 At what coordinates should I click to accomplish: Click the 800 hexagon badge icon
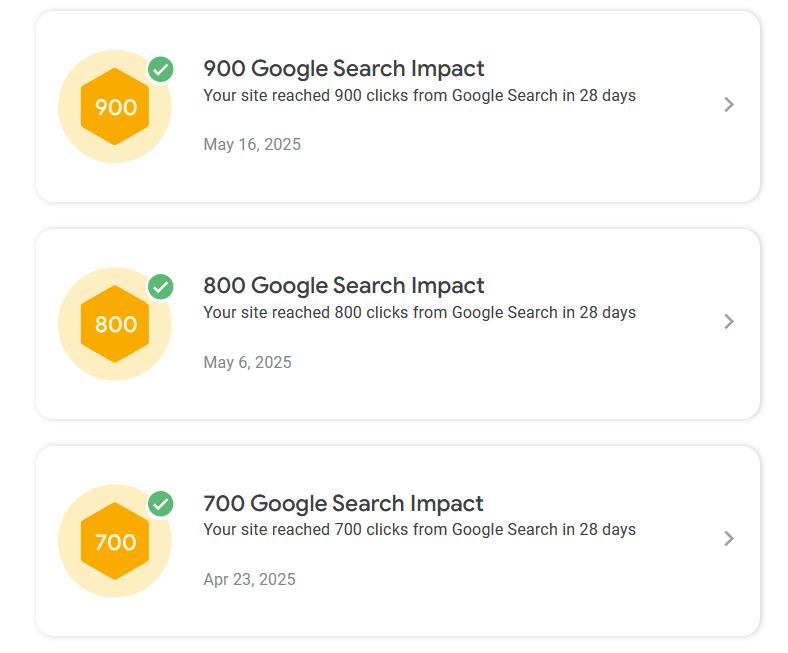tap(115, 324)
